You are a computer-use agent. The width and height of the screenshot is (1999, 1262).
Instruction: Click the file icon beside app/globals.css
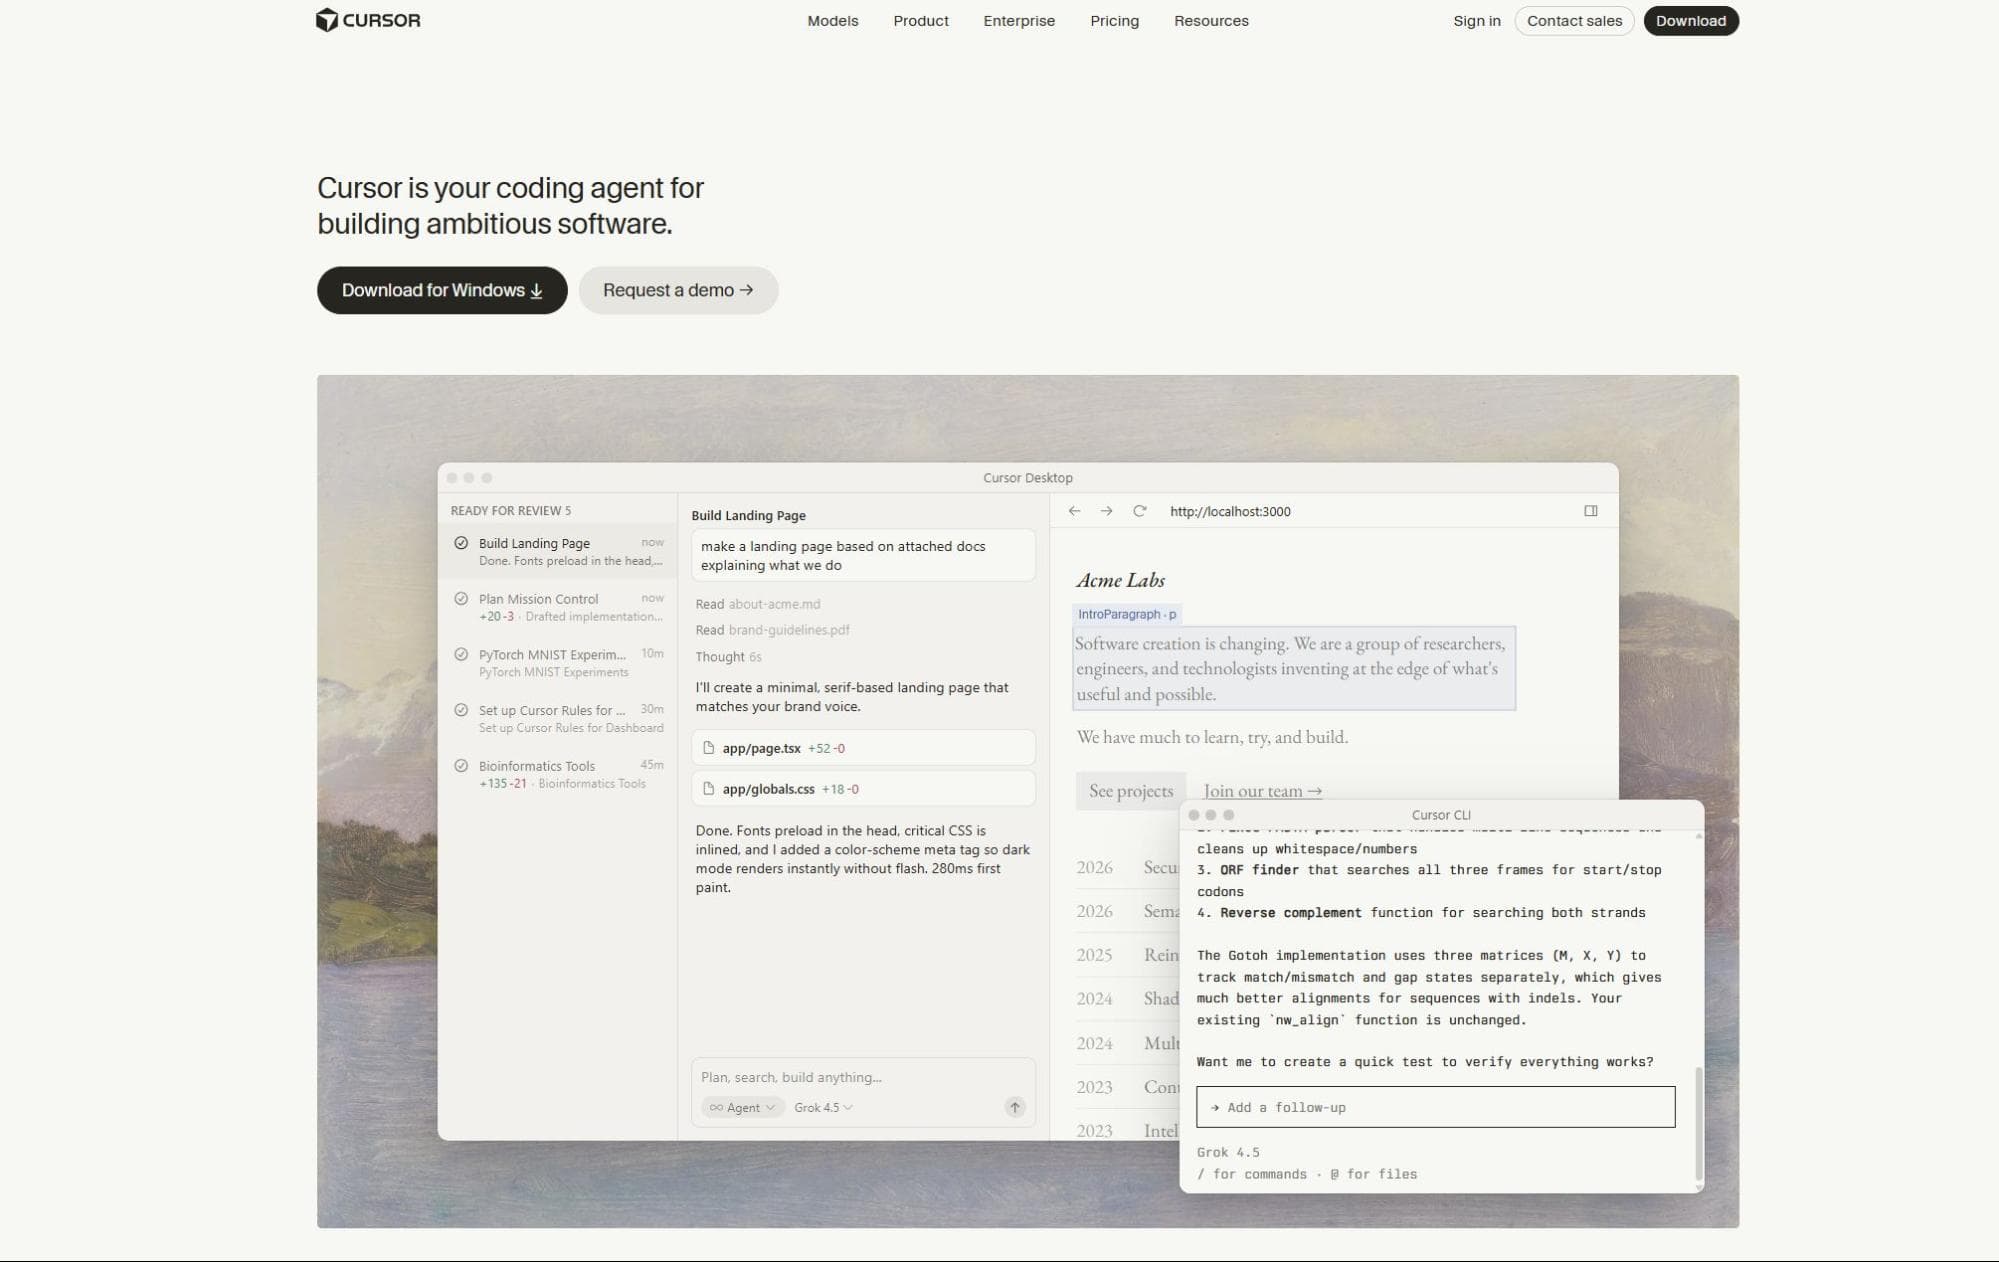(709, 789)
